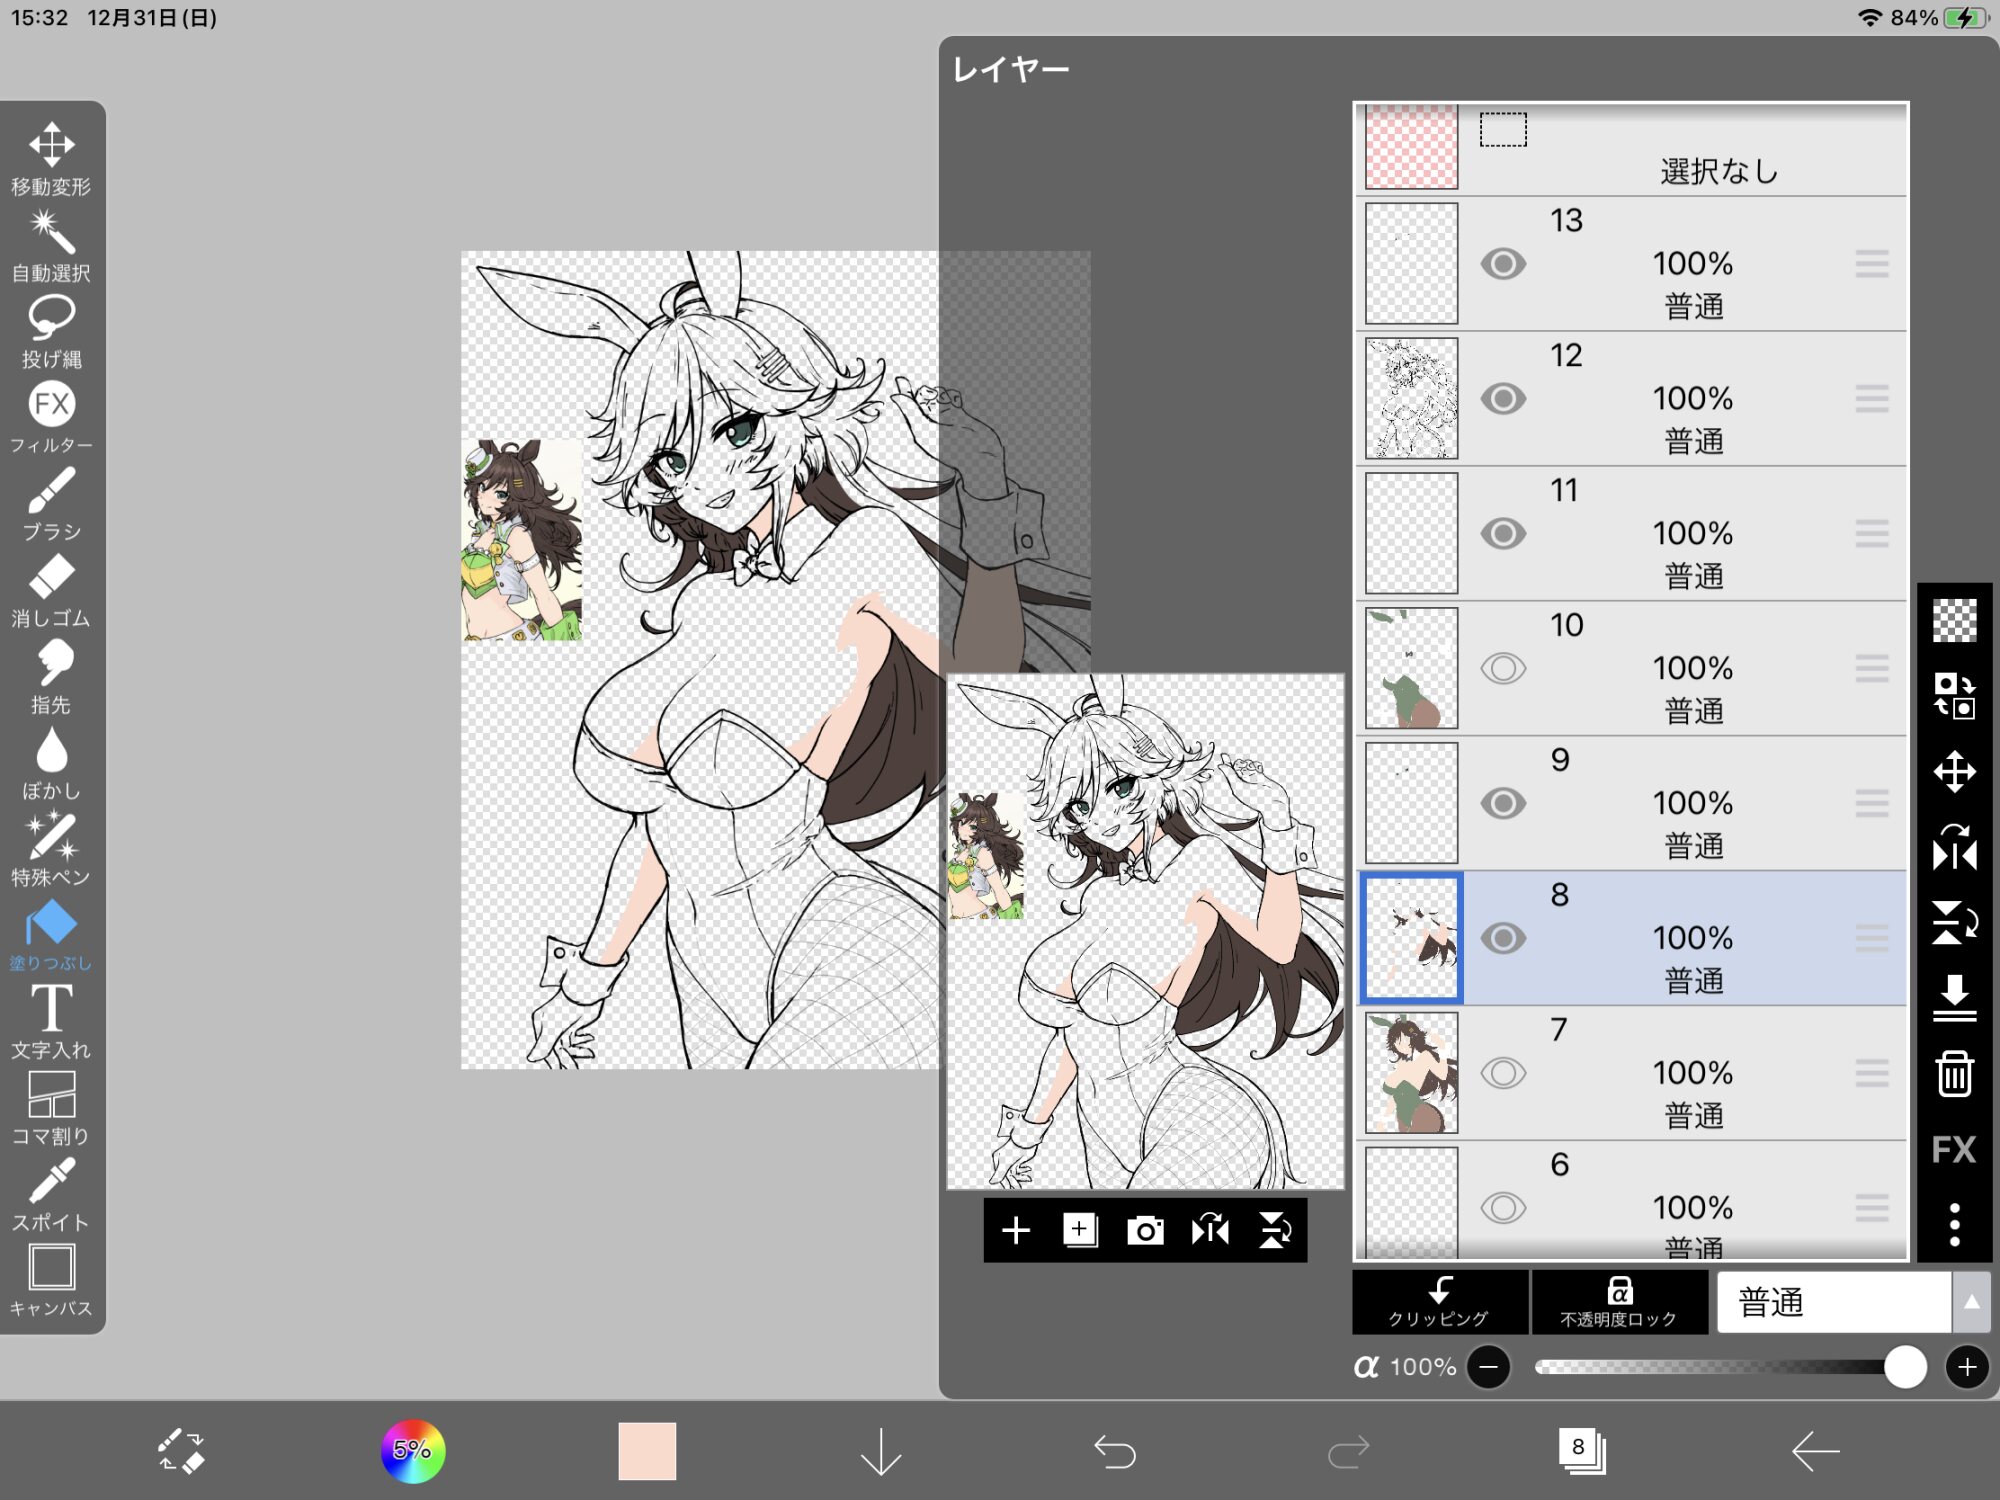Image resolution: width=2000 pixels, height=1500 pixels.
Task: Select the Lasso (投げ縄) tool
Action: (x=51, y=330)
